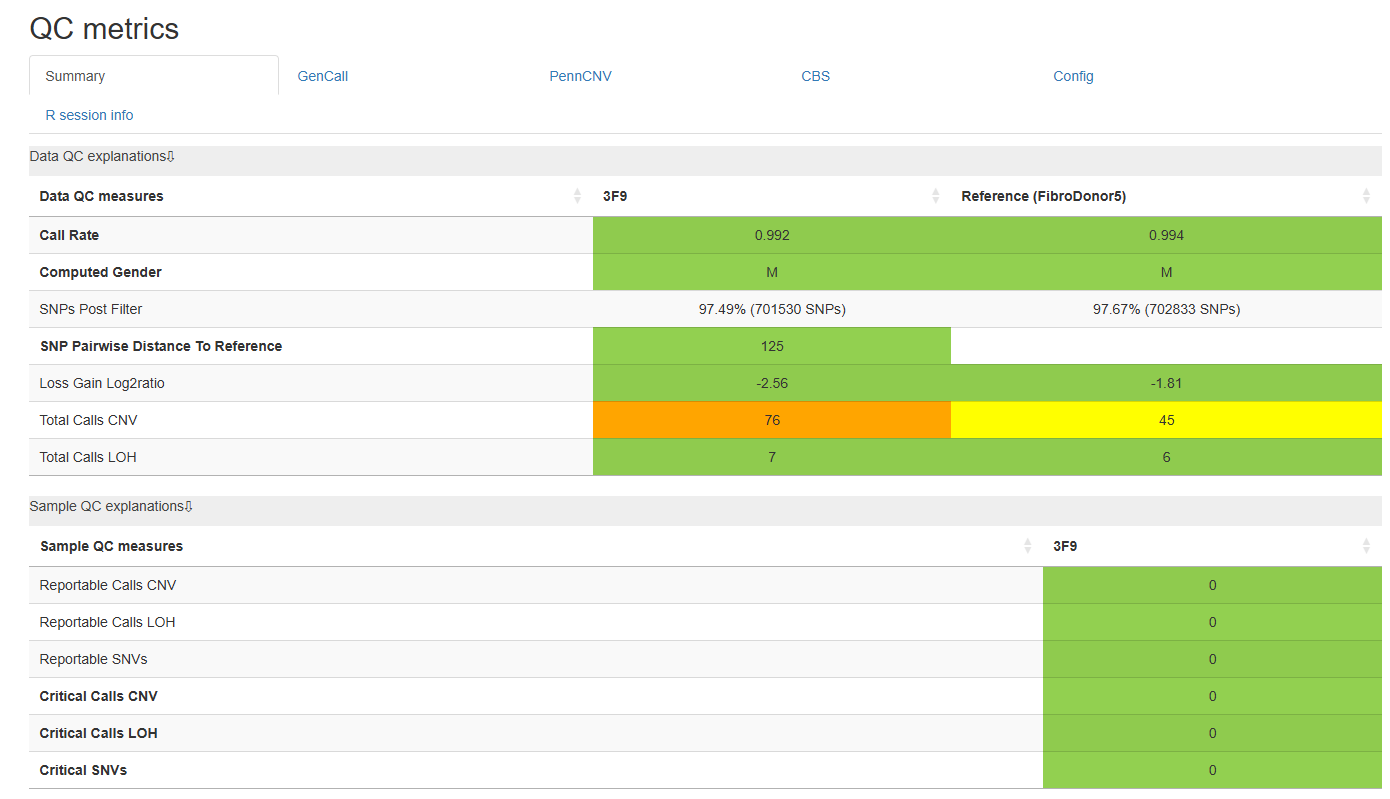Sort by the Sample QC measures column

pos(536,546)
